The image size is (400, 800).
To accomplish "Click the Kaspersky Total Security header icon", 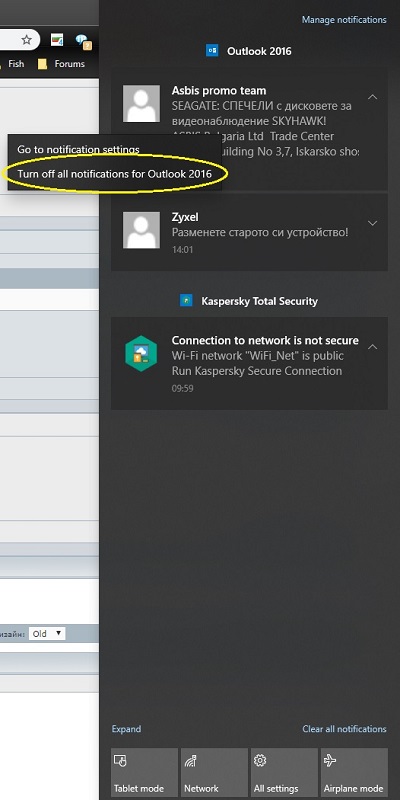I will click(186, 301).
